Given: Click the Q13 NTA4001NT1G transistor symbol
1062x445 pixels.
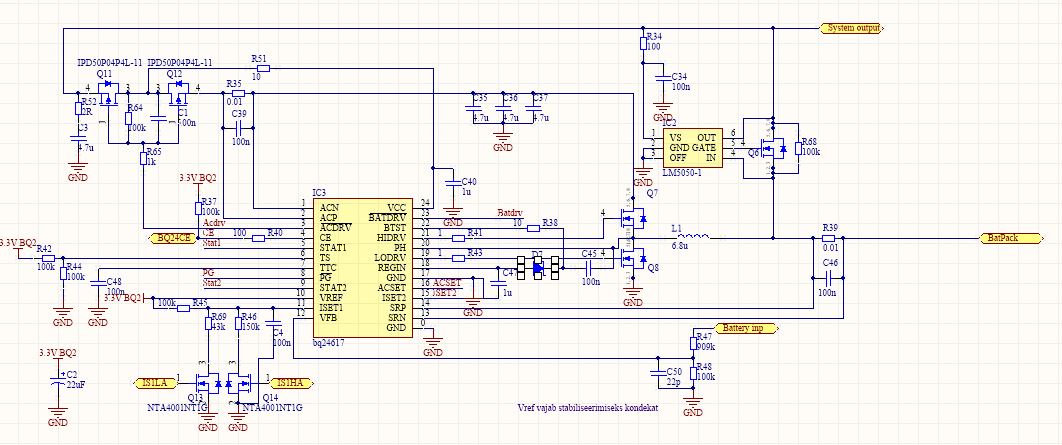Looking at the screenshot, I should (x=207, y=384).
